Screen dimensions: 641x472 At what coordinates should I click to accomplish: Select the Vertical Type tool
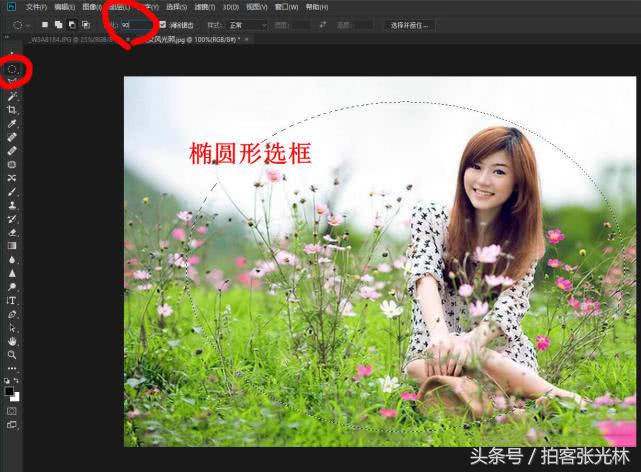coord(11,300)
